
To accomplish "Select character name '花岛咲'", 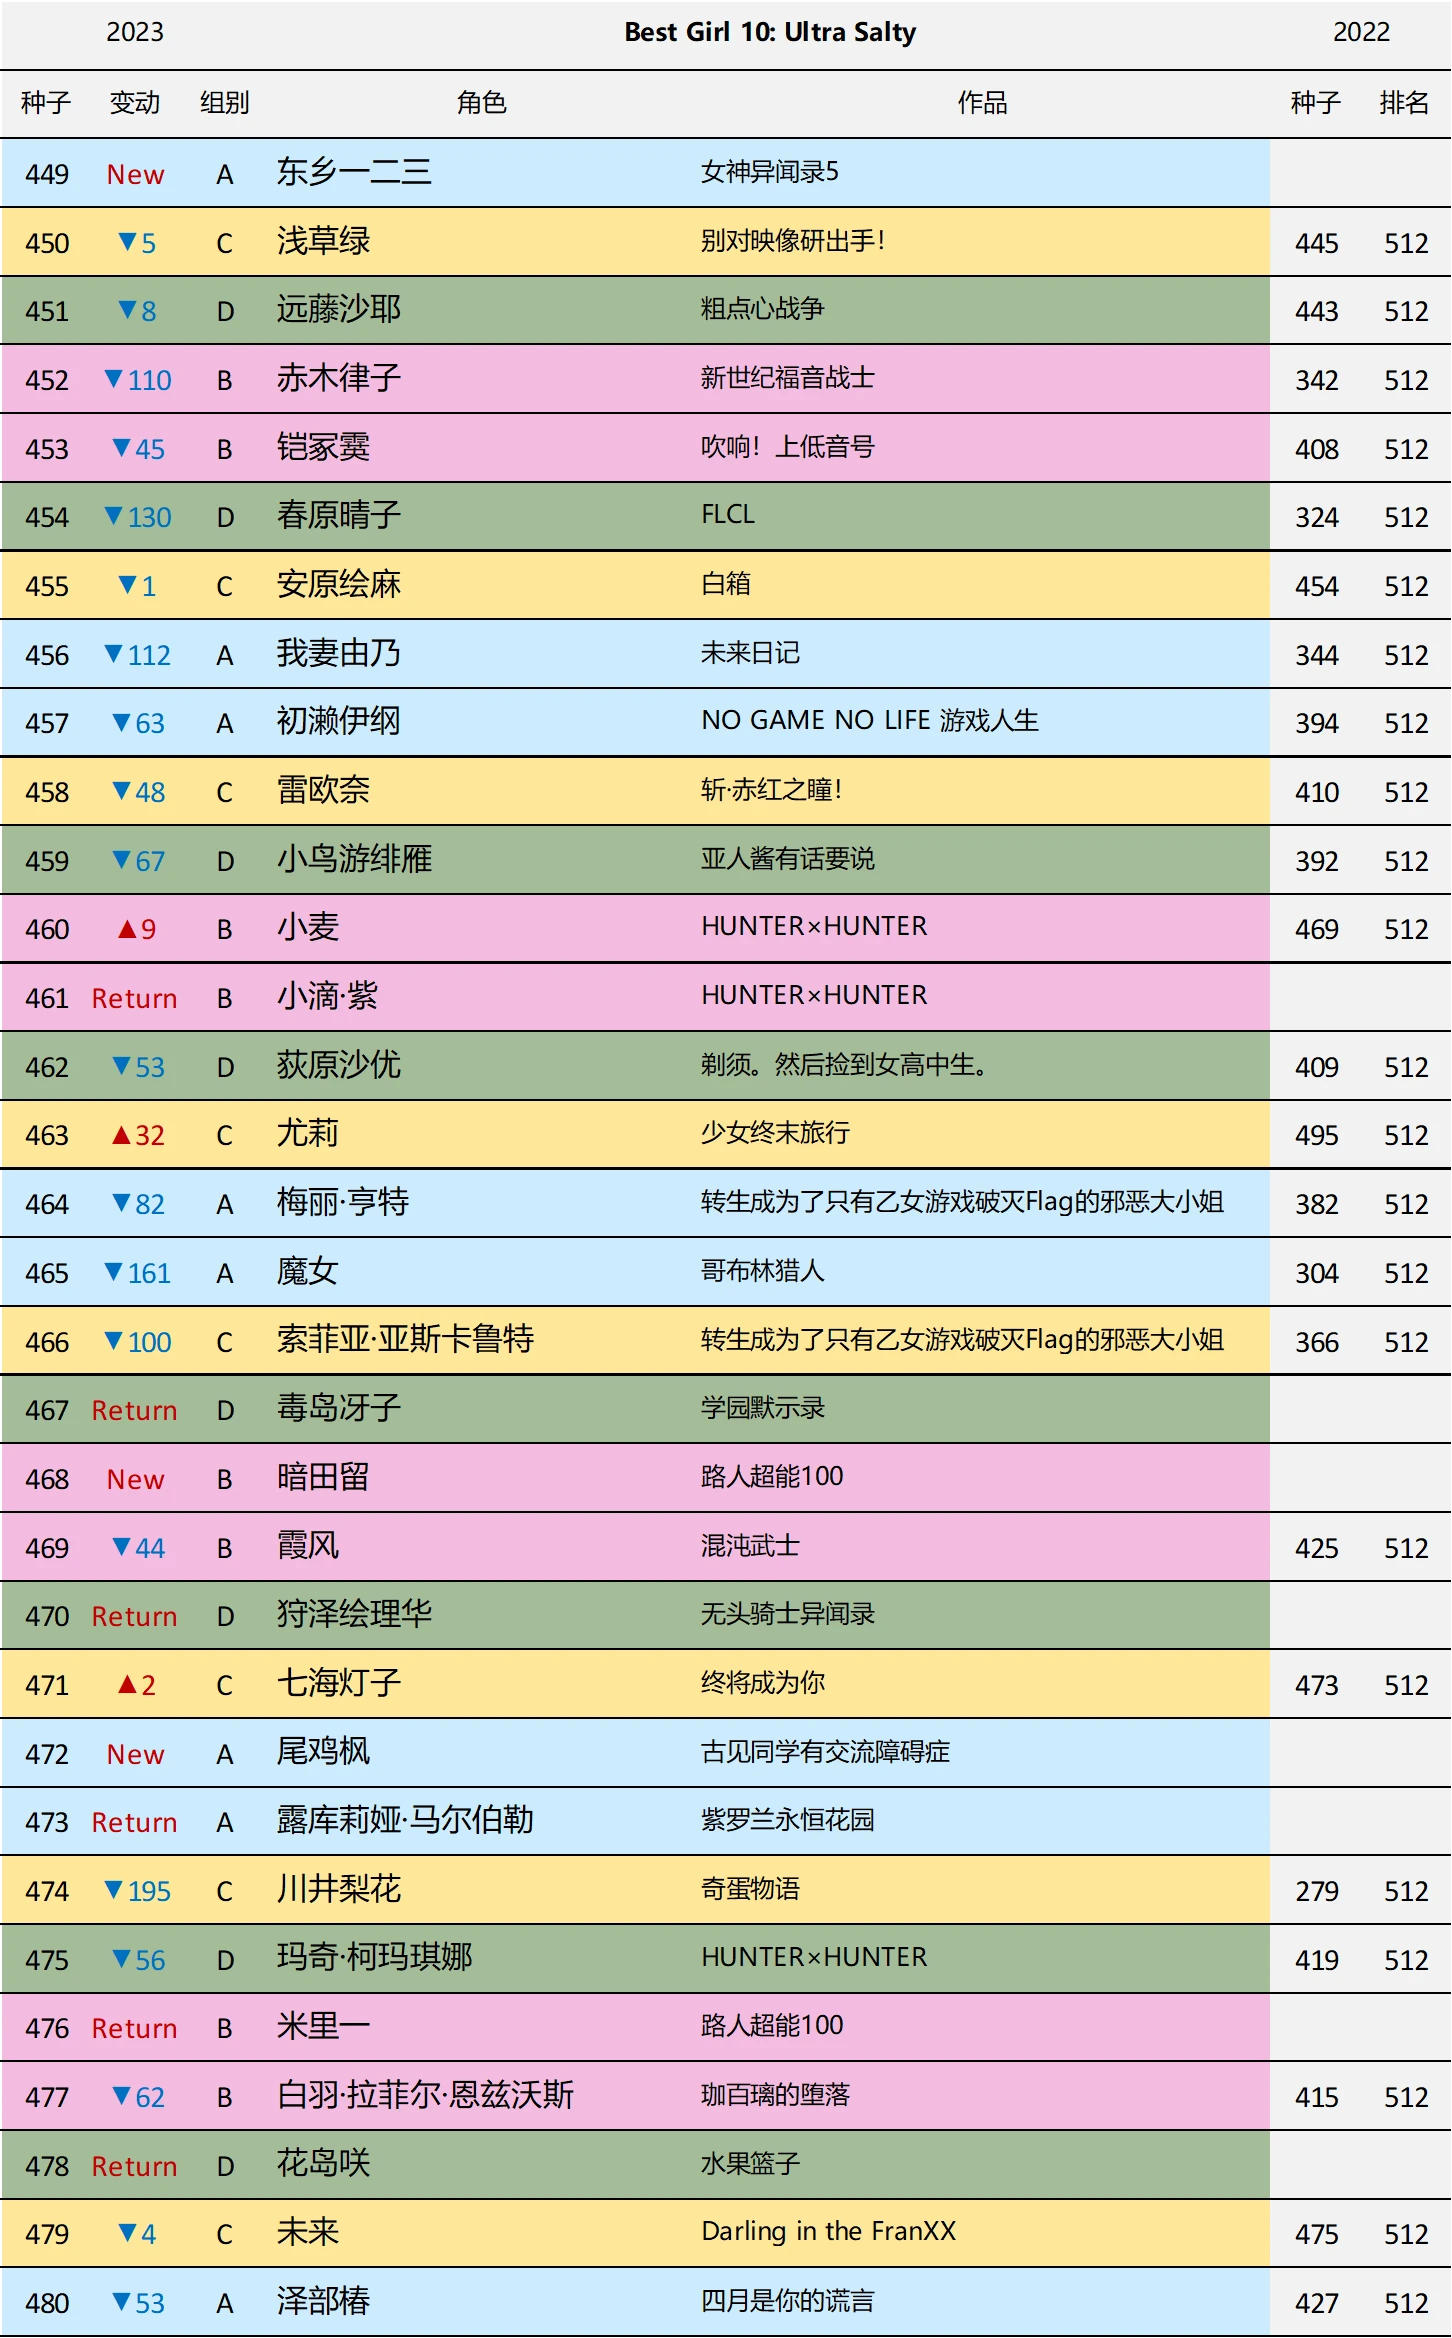I will 323,2164.
